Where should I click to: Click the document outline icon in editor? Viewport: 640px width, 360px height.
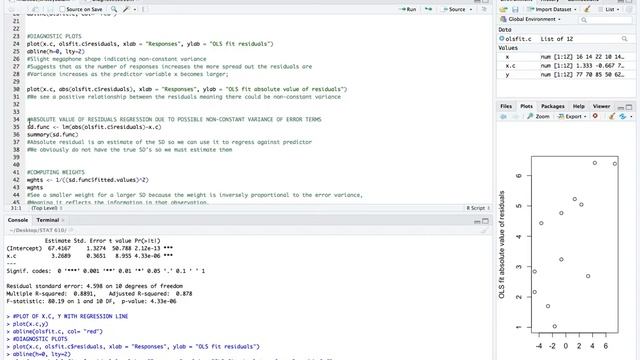[x=484, y=9]
